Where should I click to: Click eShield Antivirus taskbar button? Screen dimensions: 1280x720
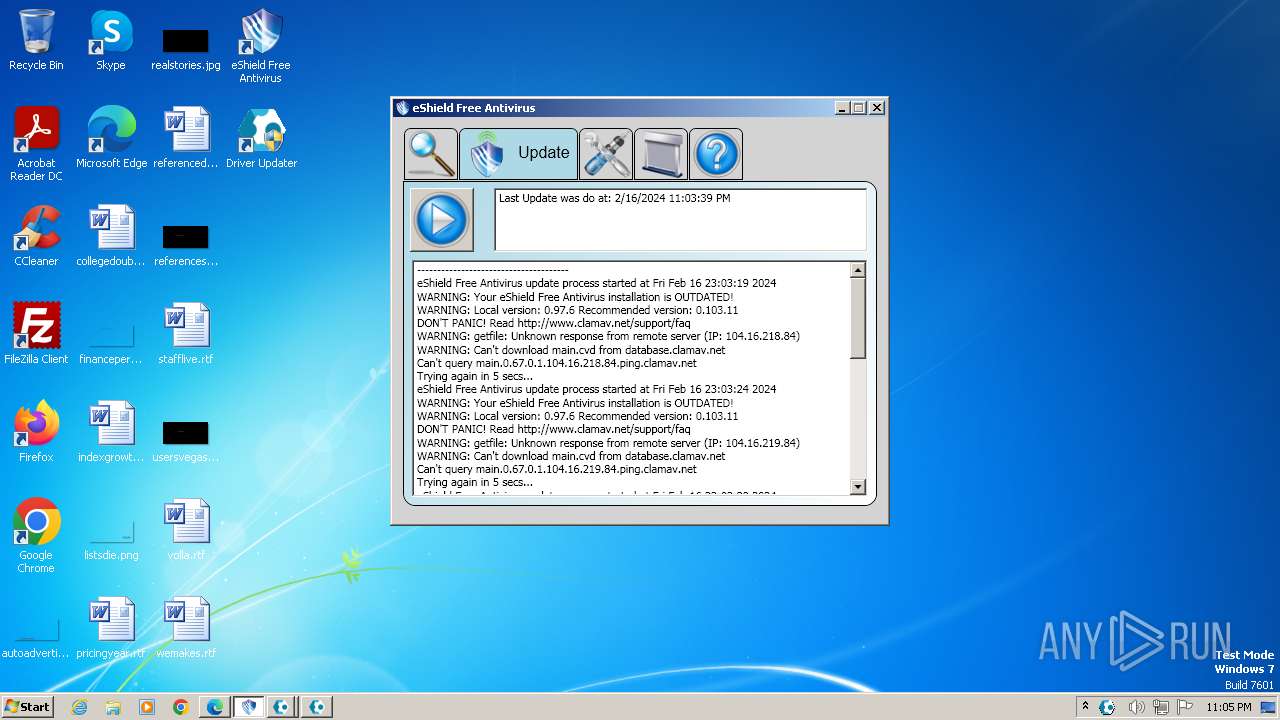[x=249, y=707]
